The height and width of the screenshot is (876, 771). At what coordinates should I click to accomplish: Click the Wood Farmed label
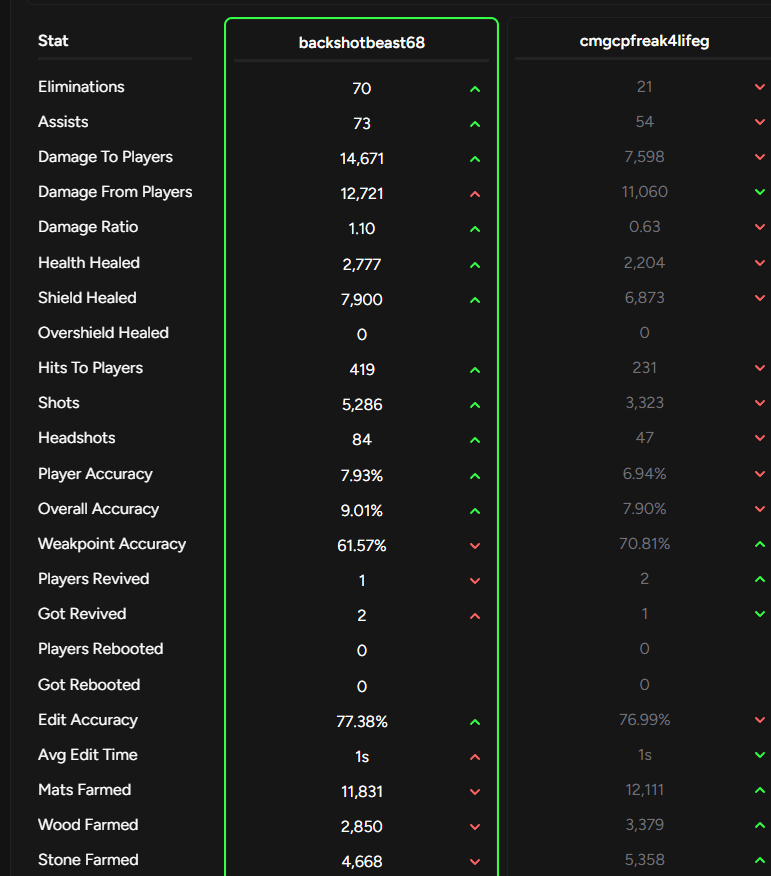coord(88,825)
